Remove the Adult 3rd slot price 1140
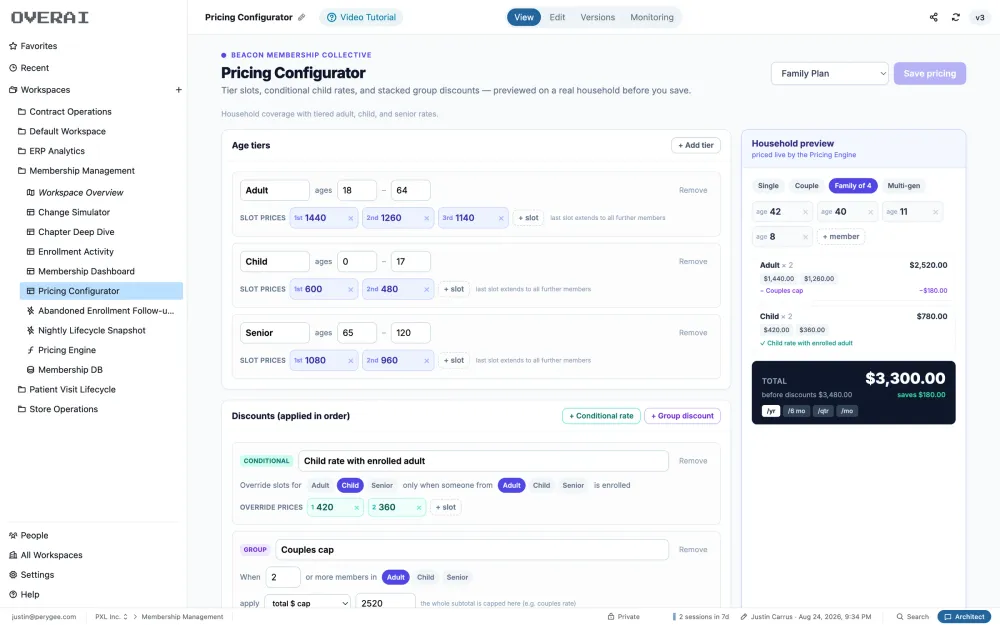This screenshot has height=625, width=1000. point(501,218)
